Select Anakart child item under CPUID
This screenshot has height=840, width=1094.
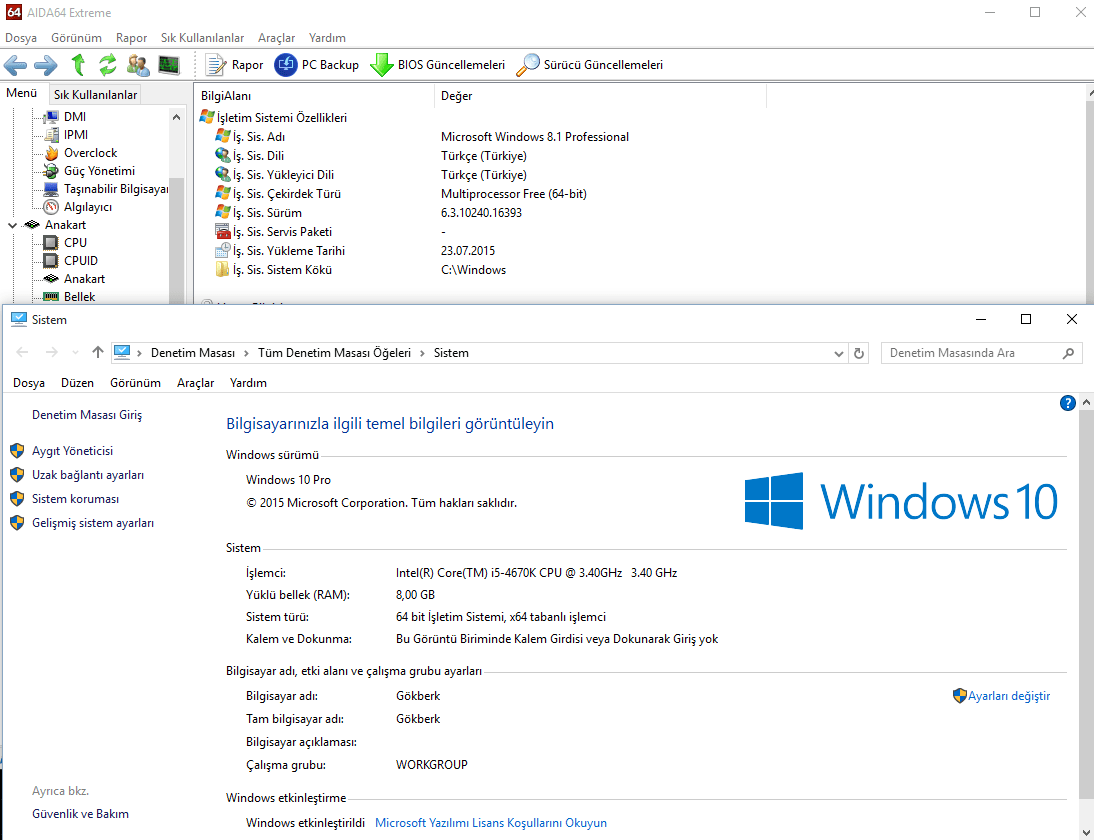(x=84, y=279)
